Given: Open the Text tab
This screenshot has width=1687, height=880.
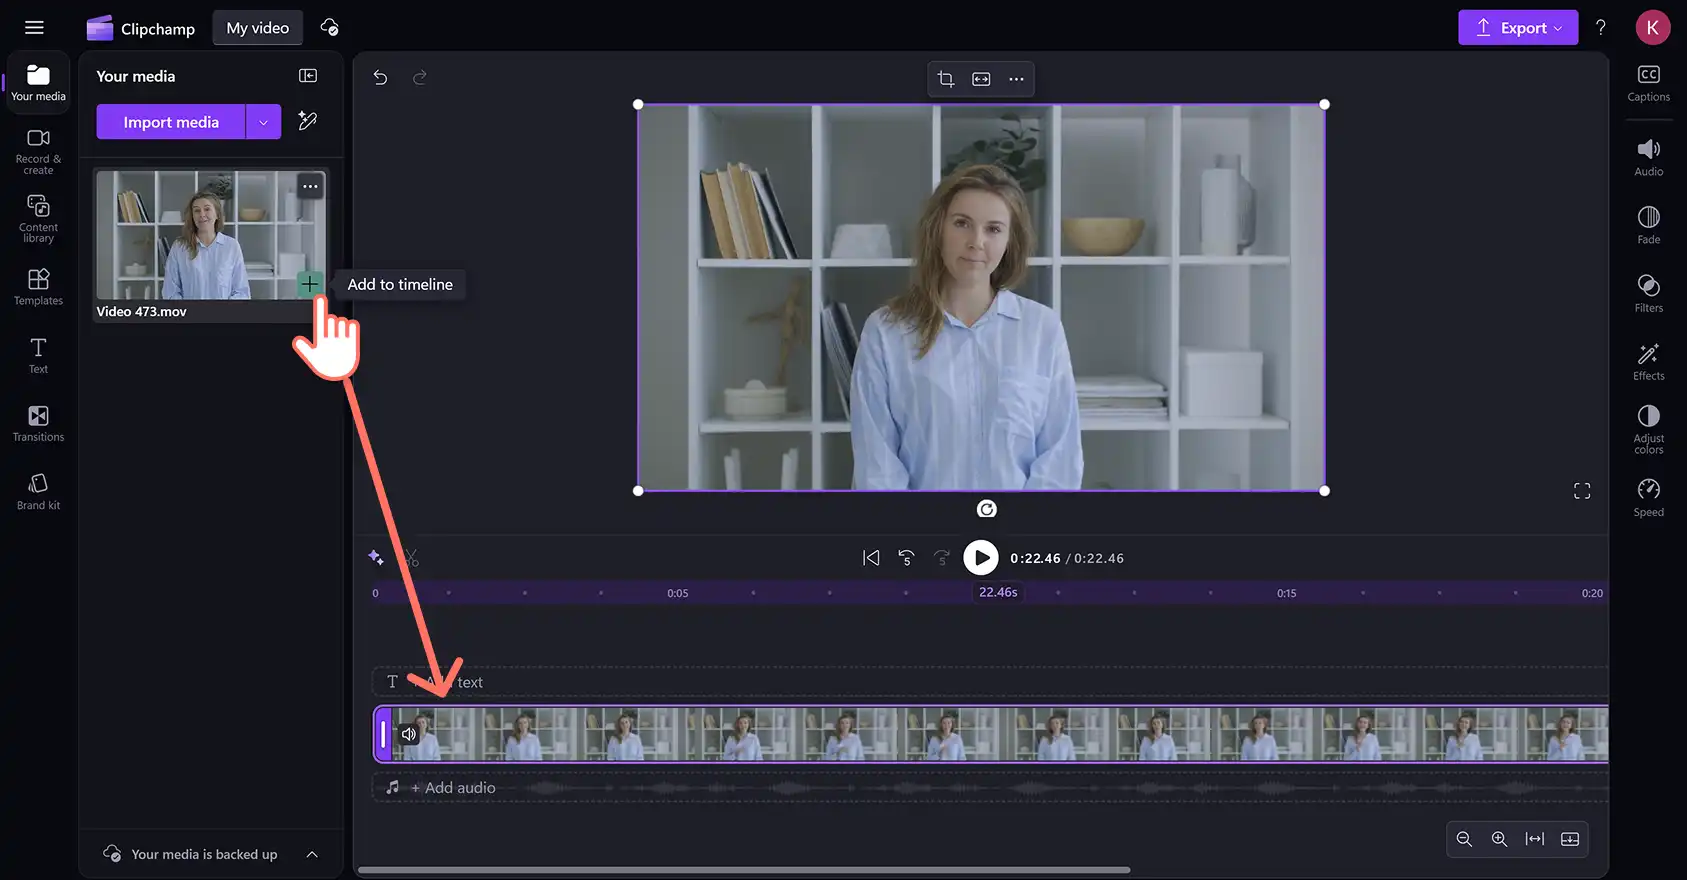Looking at the screenshot, I should [38, 355].
